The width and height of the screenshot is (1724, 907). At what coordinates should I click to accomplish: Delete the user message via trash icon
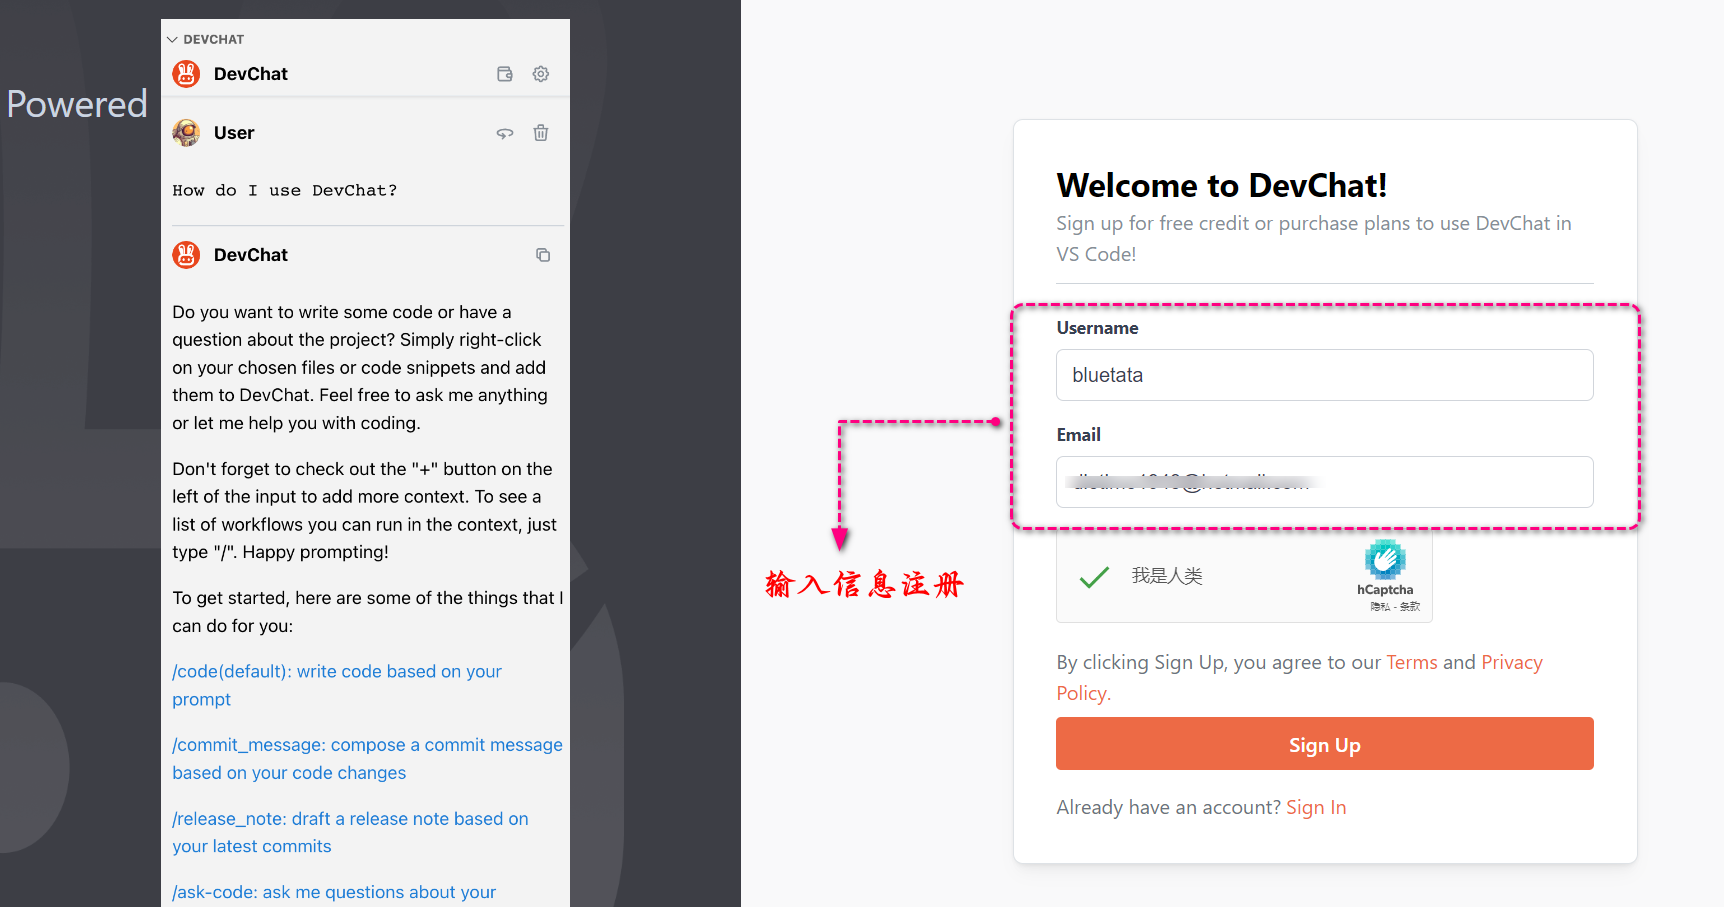click(x=541, y=132)
